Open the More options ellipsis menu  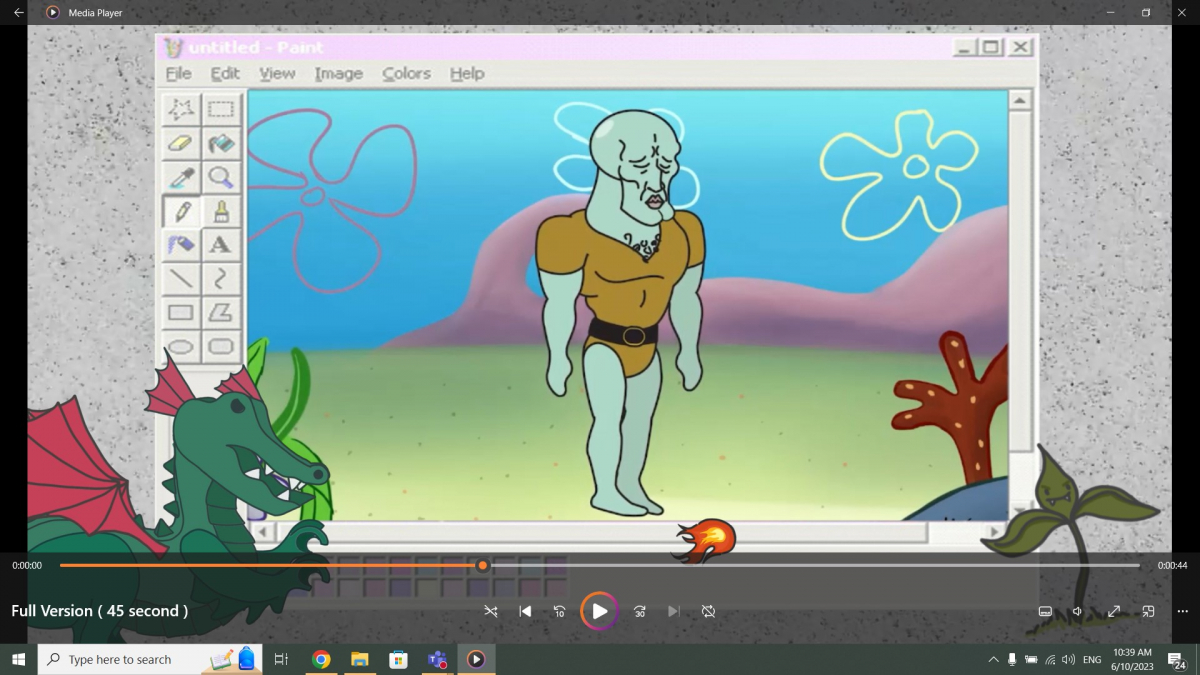pos(1182,611)
